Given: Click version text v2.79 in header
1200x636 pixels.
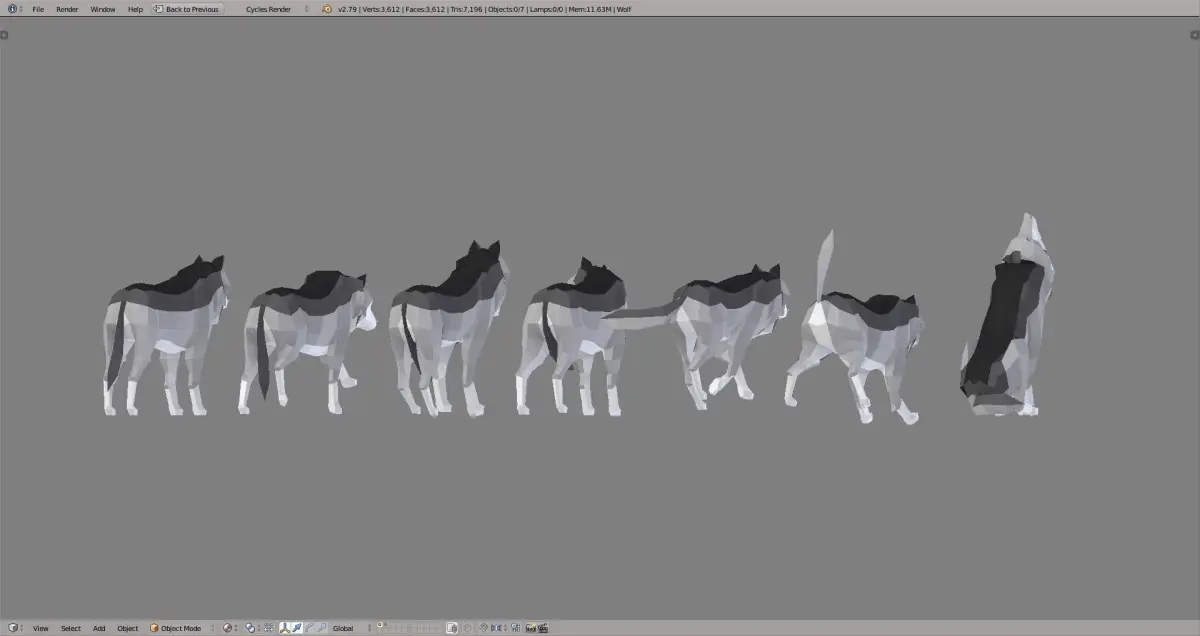Looking at the screenshot, I should tap(347, 9).
